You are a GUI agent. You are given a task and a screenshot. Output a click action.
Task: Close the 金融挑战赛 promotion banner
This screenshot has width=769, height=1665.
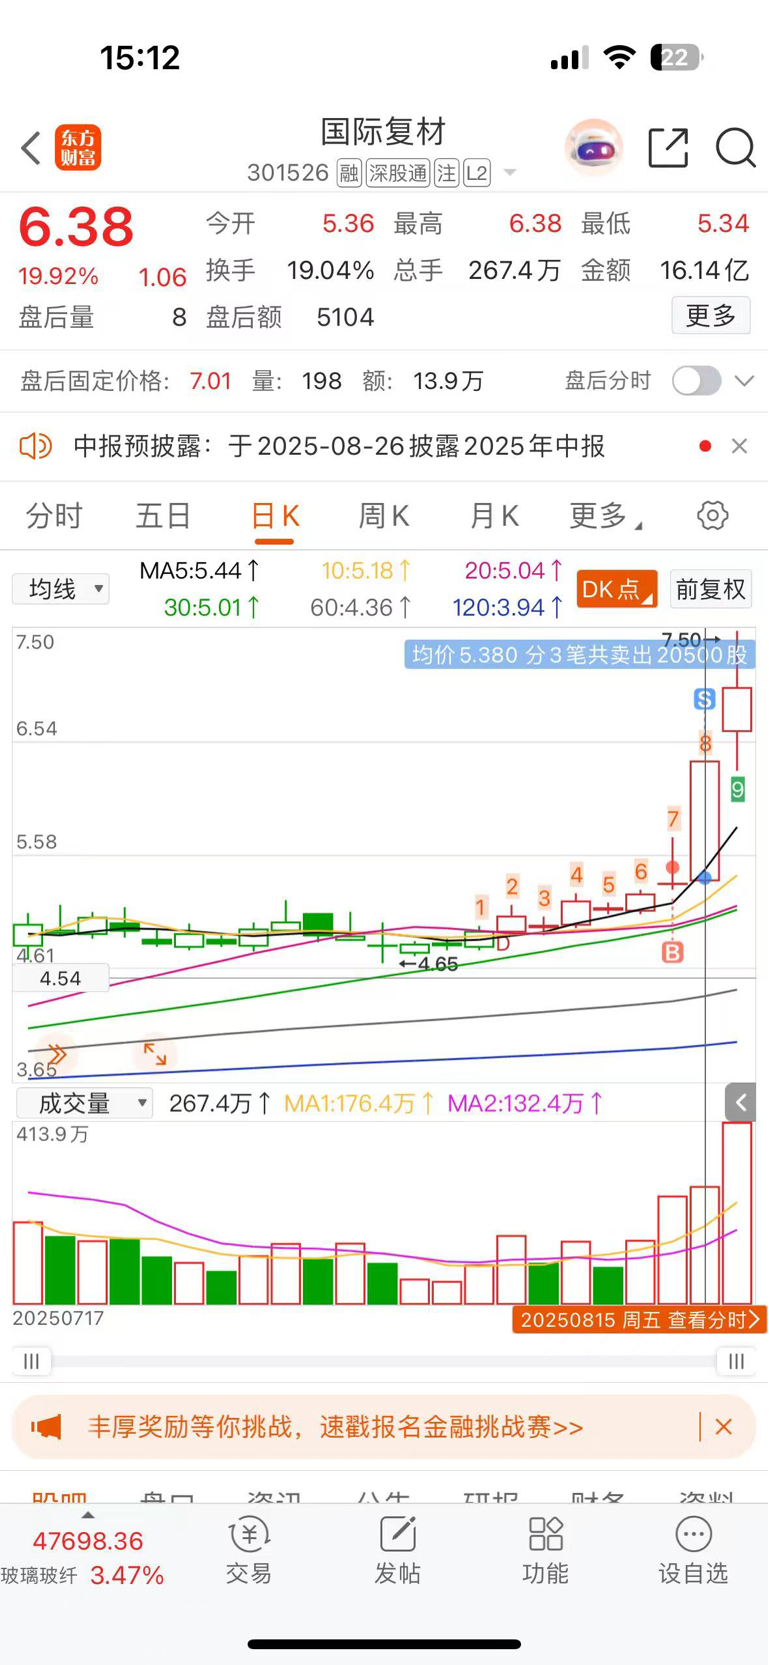724,1427
